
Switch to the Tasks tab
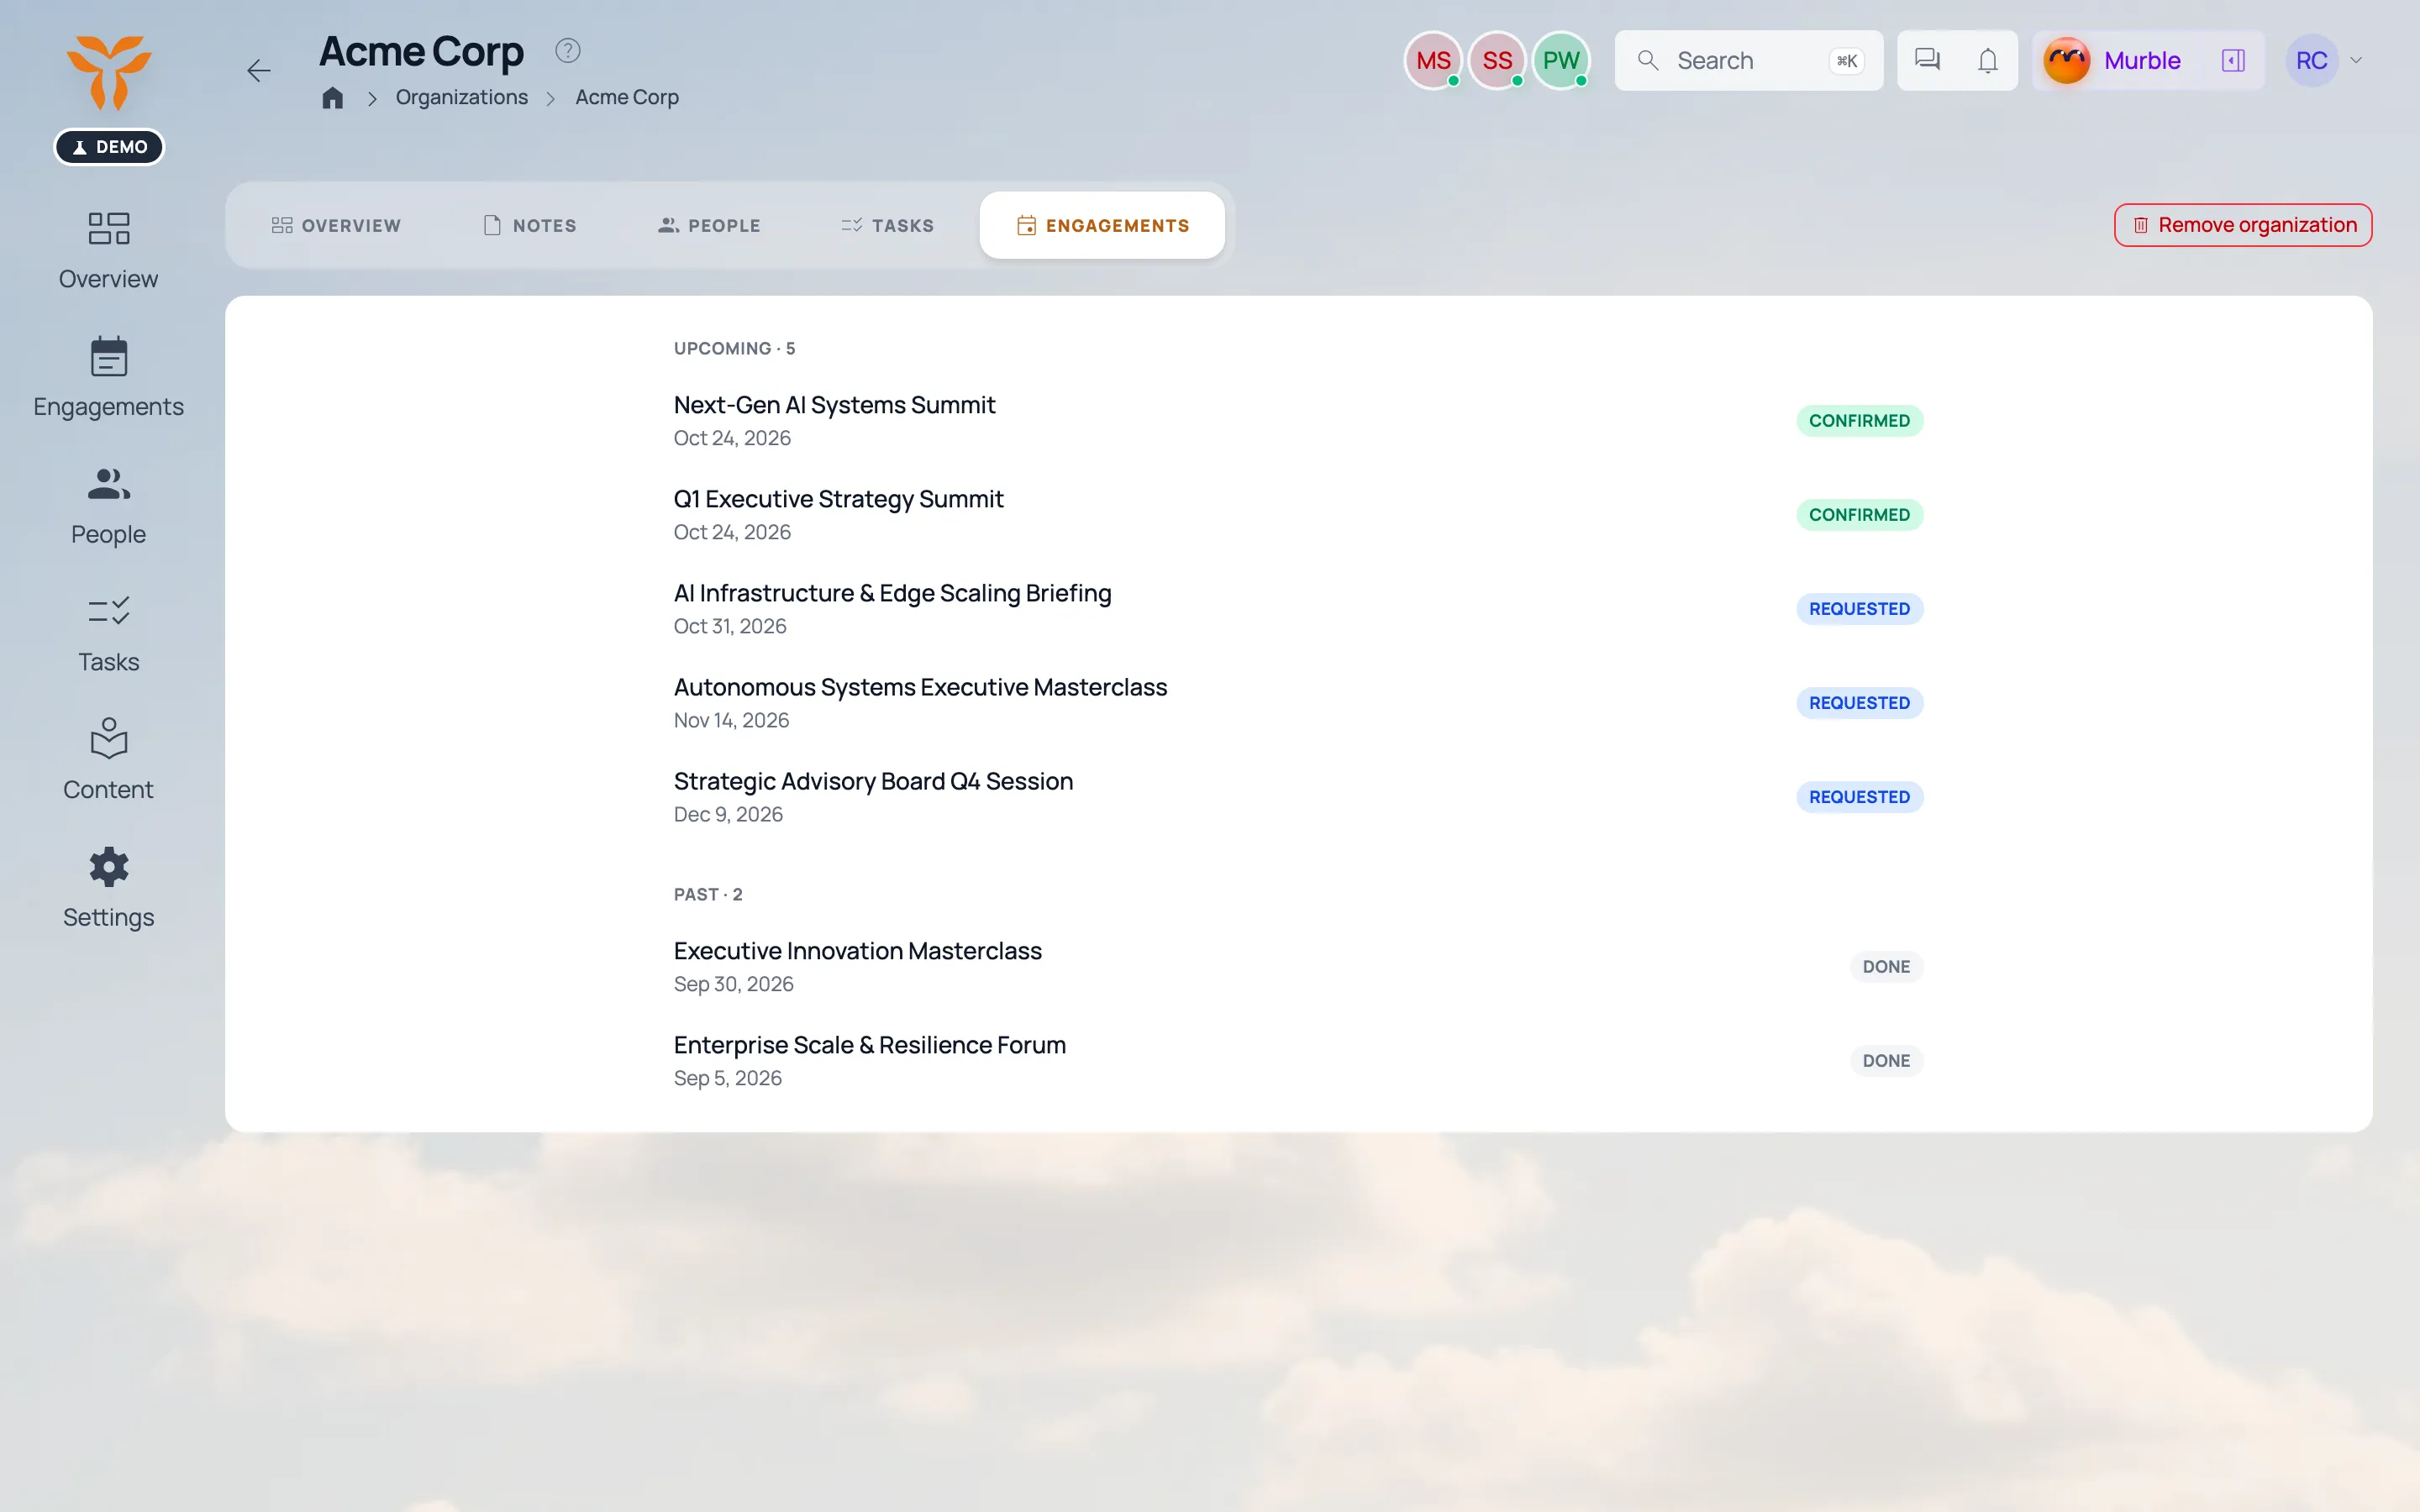click(887, 225)
